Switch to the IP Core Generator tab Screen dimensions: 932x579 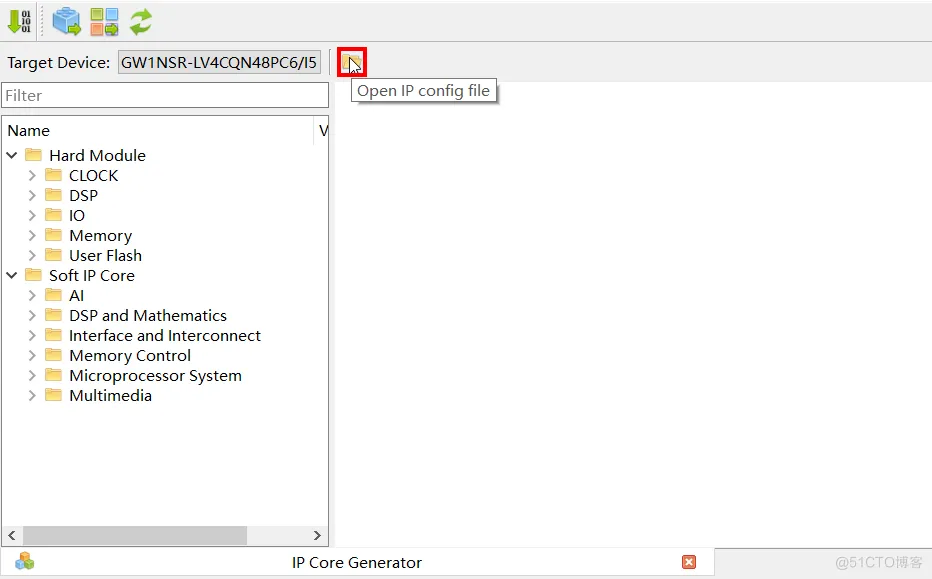(357, 562)
